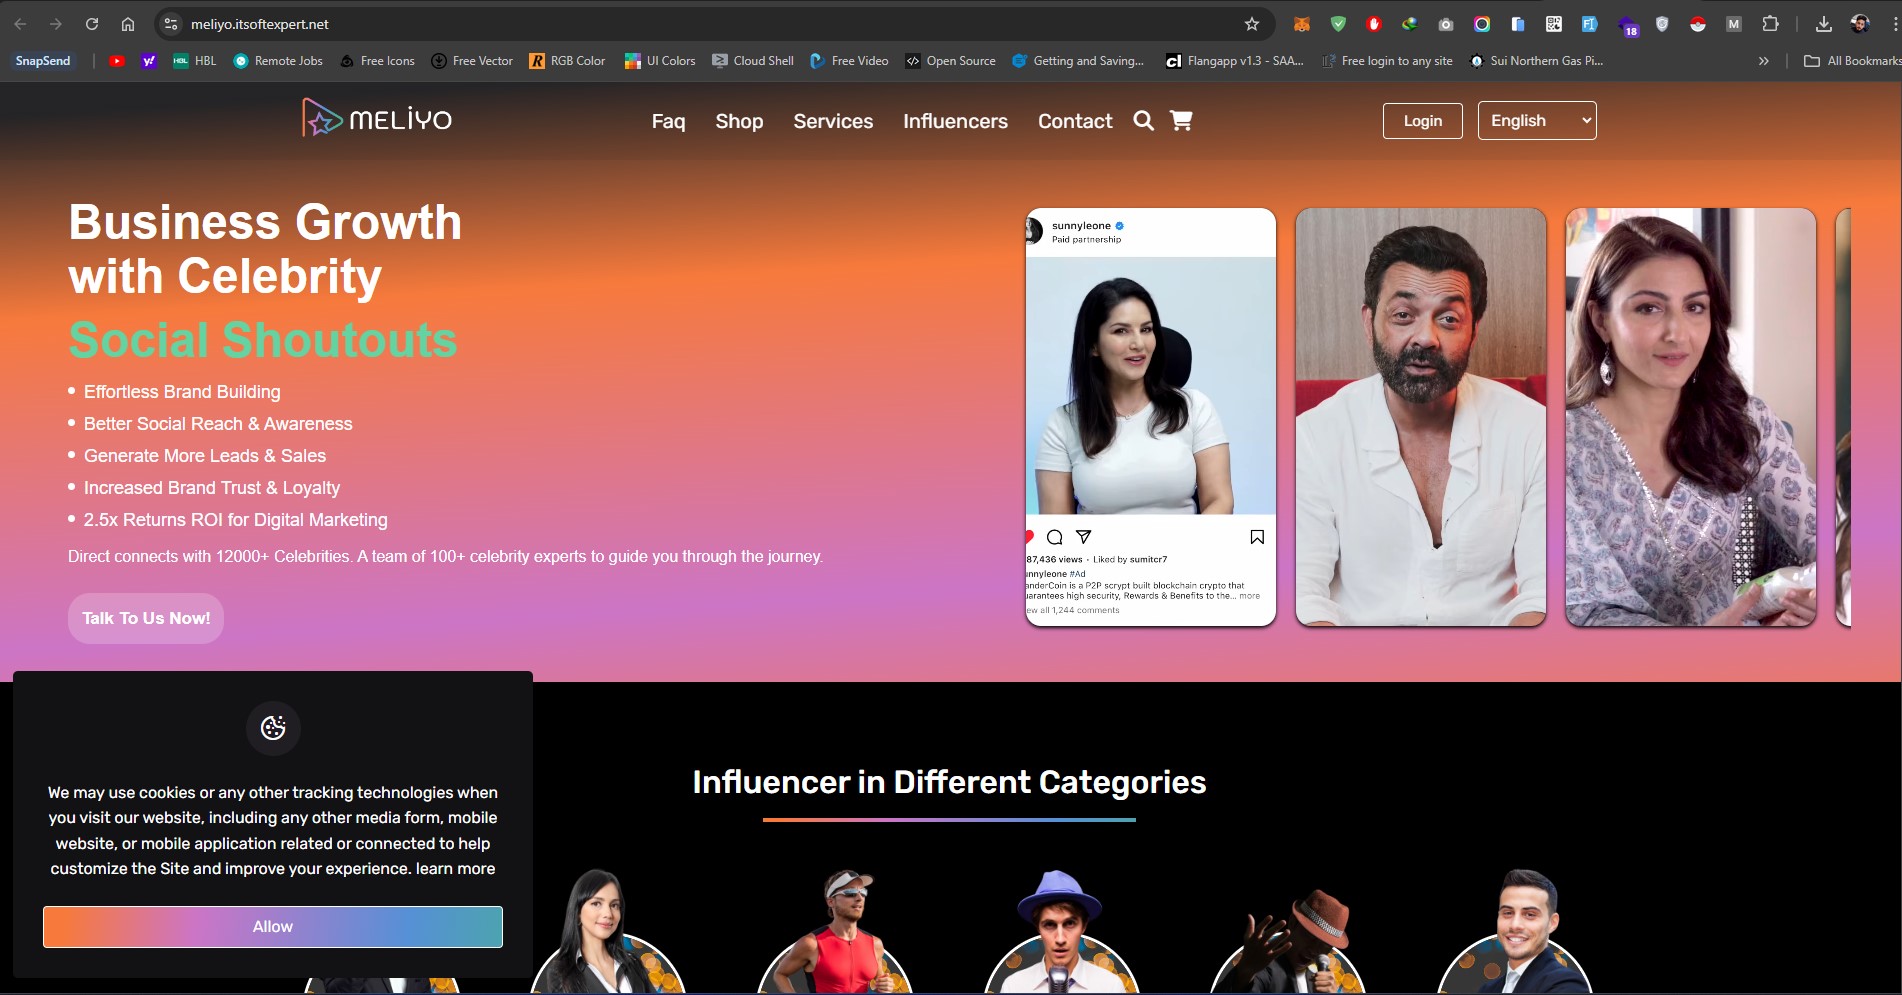This screenshot has width=1902, height=995.
Task: Open the Services menu item
Action: (x=833, y=121)
